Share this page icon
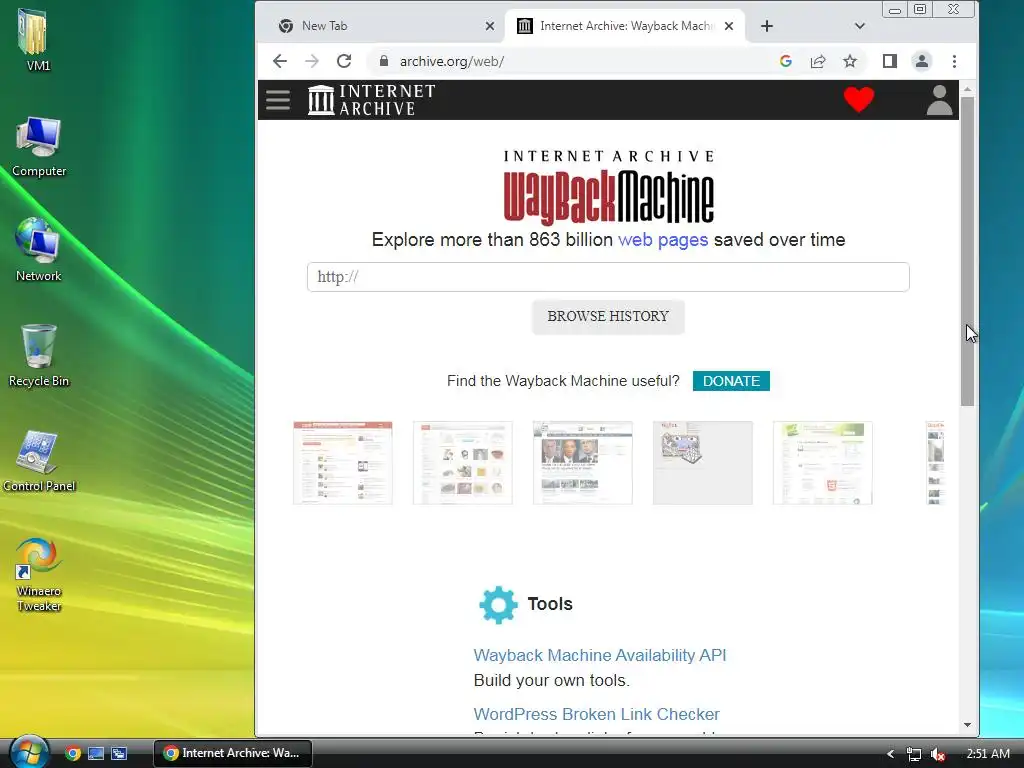Viewport: 1024px width, 768px height. click(x=818, y=61)
